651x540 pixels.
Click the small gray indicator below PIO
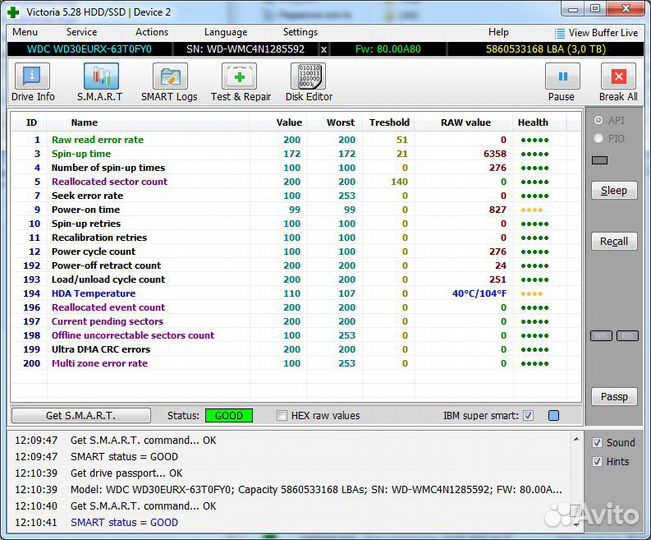point(600,160)
